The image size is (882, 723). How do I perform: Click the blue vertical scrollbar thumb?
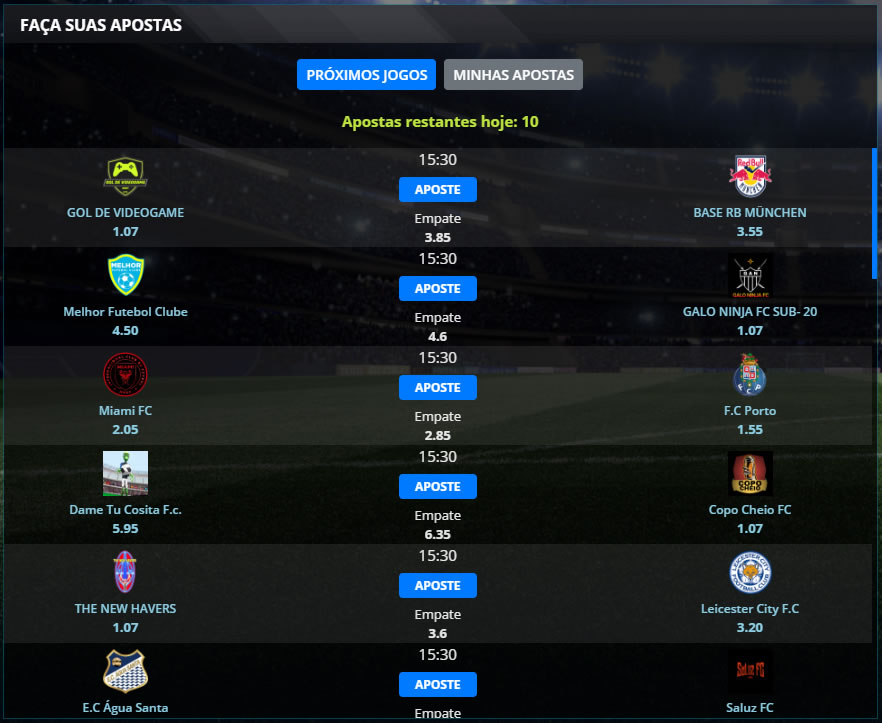(874, 213)
